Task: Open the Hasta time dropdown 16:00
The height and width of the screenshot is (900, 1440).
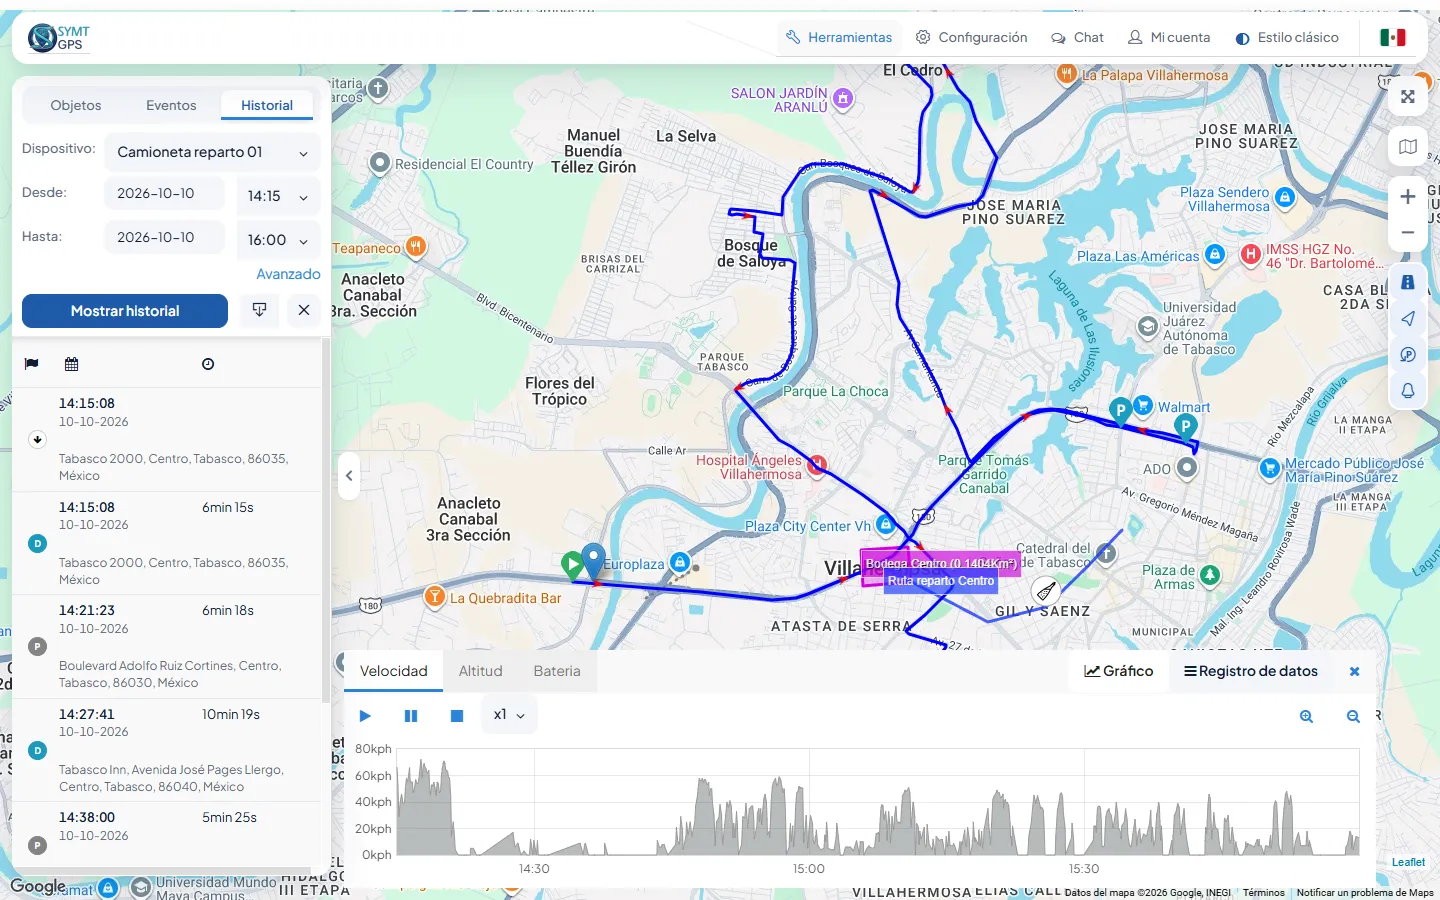Action: point(278,240)
